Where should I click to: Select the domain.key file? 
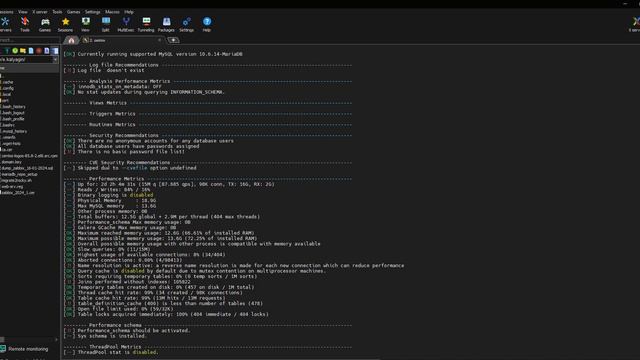pos(11,162)
